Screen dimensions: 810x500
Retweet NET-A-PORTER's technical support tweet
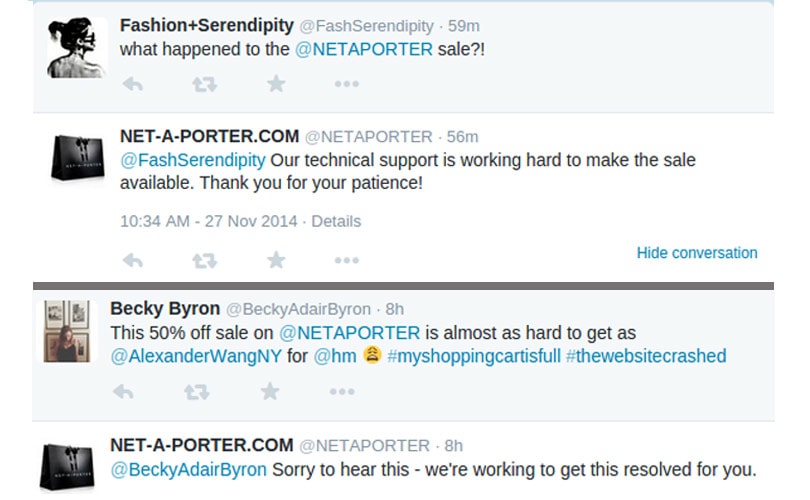[204, 261]
